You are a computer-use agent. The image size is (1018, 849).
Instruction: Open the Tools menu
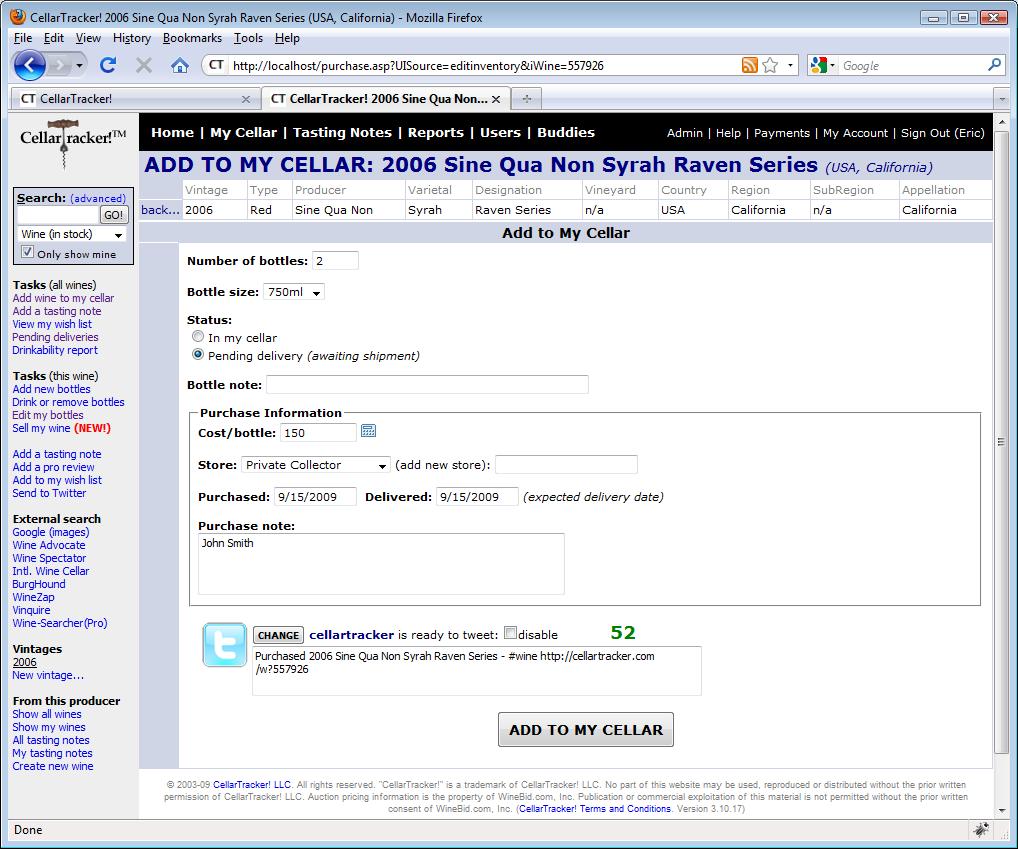pos(248,38)
